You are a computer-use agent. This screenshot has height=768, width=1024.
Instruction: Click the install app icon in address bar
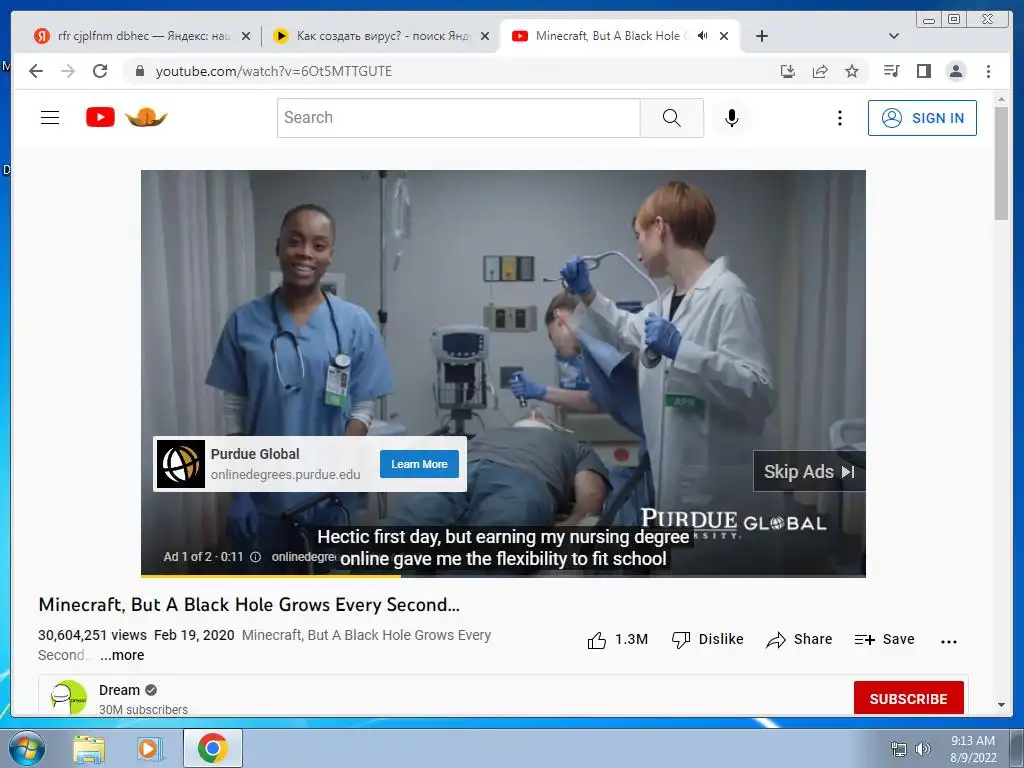pos(788,71)
